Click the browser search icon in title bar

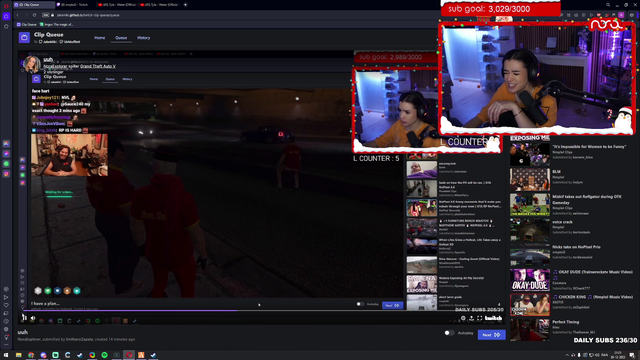click(608, 5)
